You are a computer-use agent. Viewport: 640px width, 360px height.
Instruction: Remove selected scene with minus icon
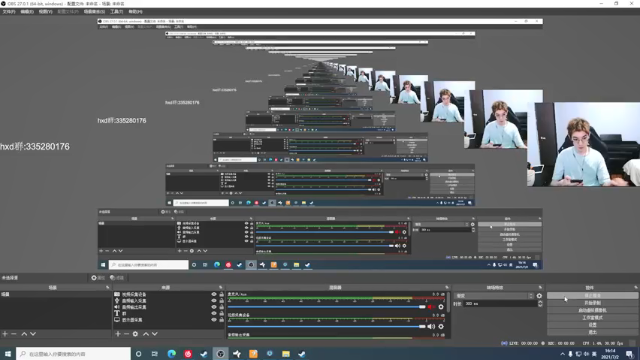[14, 334]
